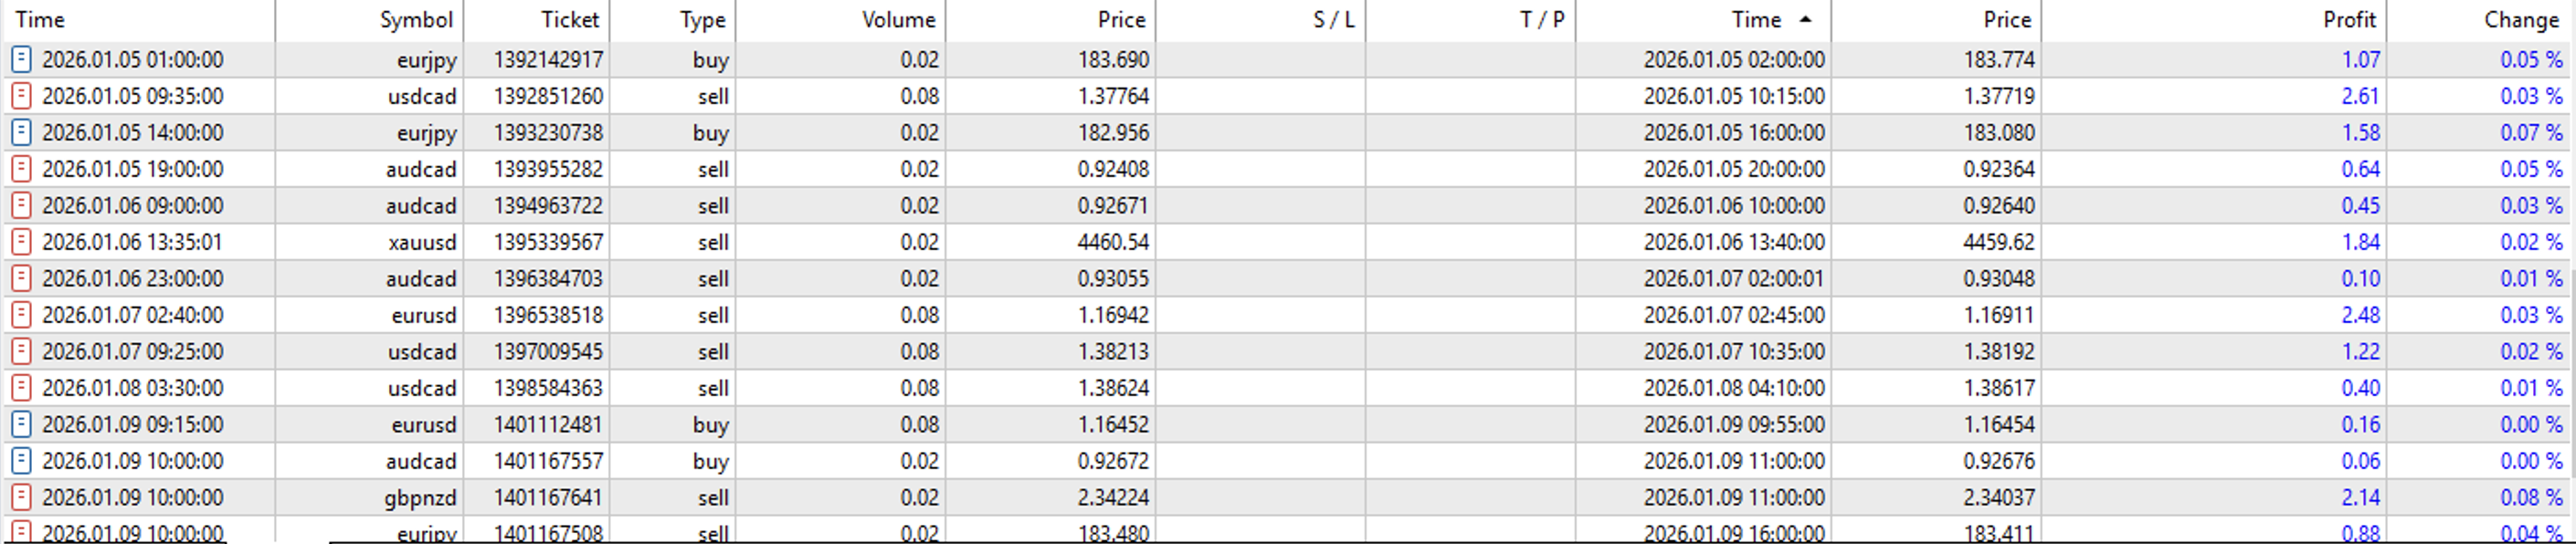The height and width of the screenshot is (544, 2576).
Task: Click the order icon for eurusd buy 1401112481
Action: pyautogui.click(x=20, y=425)
